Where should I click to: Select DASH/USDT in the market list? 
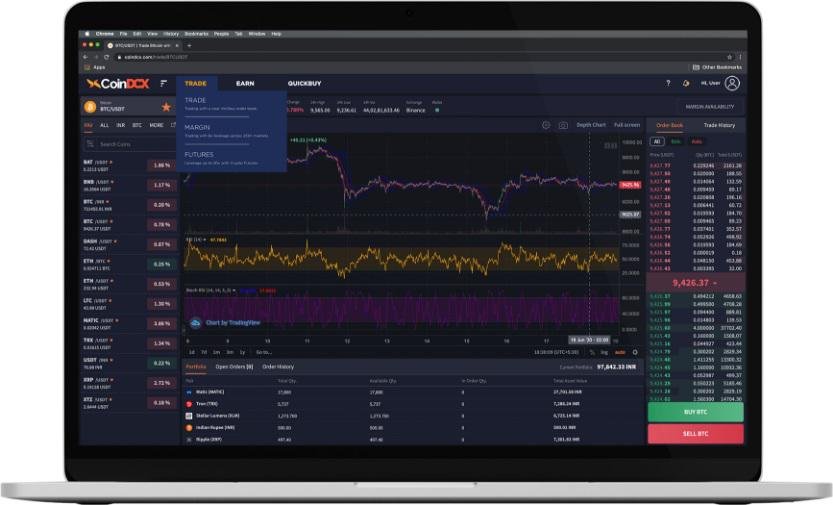pos(130,245)
